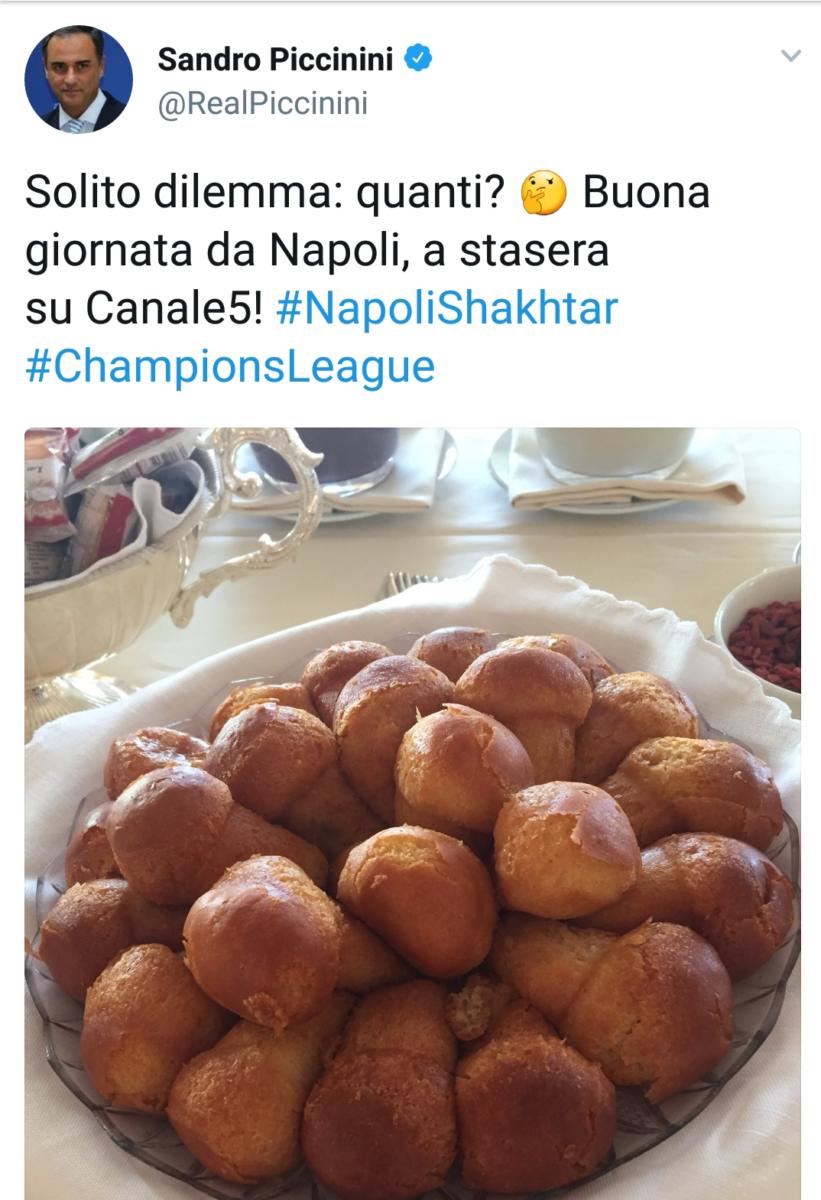Image resolution: width=821 pixels, height=1200 pixels.
Task: Click the white cup on folded napkin
Action: (614, 452)
